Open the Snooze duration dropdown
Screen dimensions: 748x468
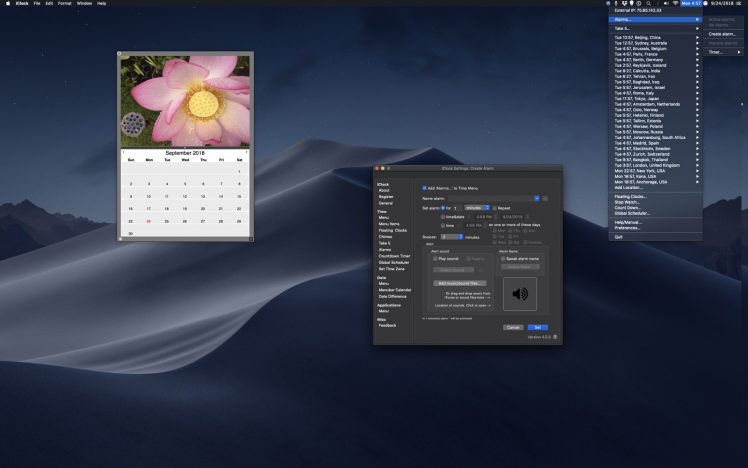[x=451, y=237]
